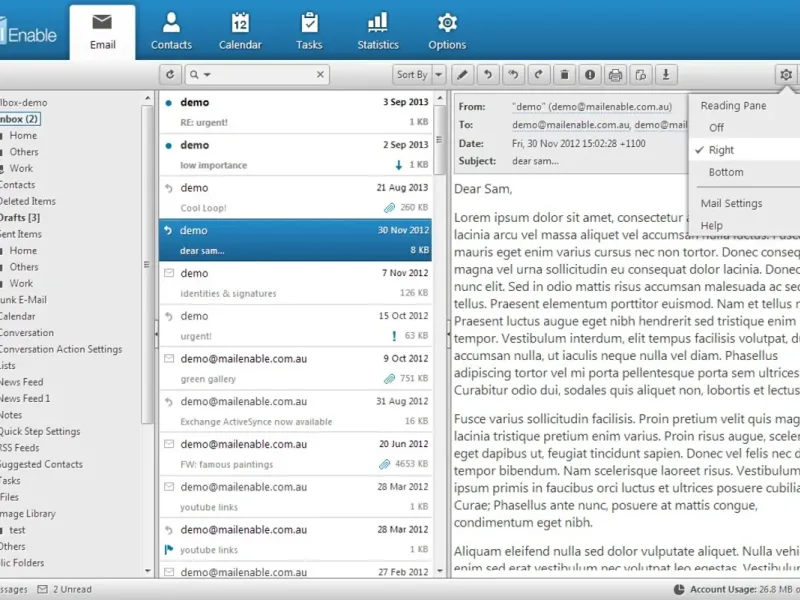Expand the Sort By dropdown arrow
Image resolution: width=800 pixels, height=600 pixels.
coord(439,75)
